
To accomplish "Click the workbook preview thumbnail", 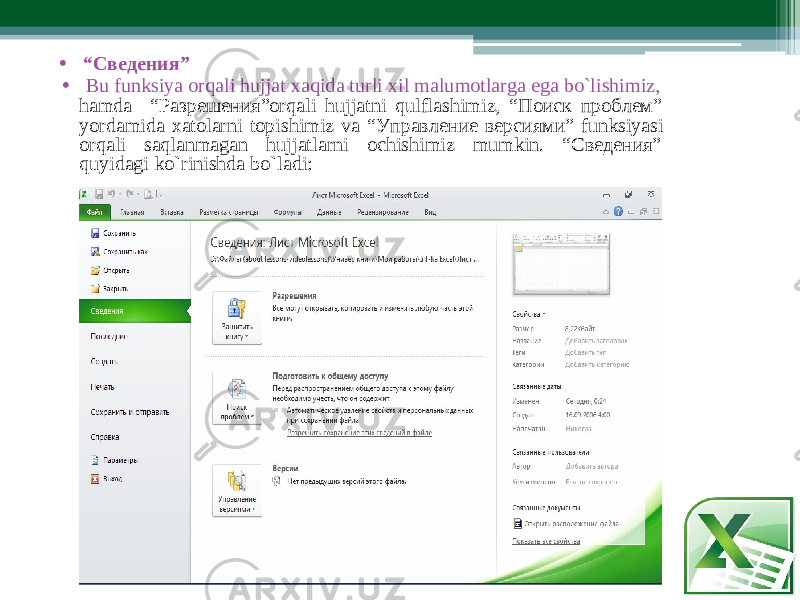I will pos(561,264).
